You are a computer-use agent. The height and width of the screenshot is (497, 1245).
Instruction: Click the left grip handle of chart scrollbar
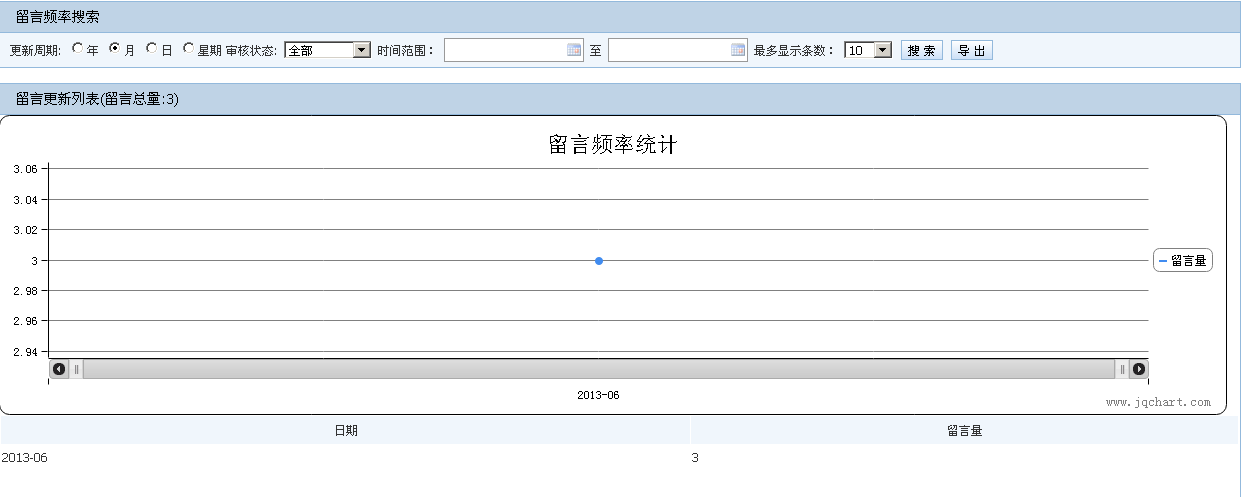coord(76,369)
